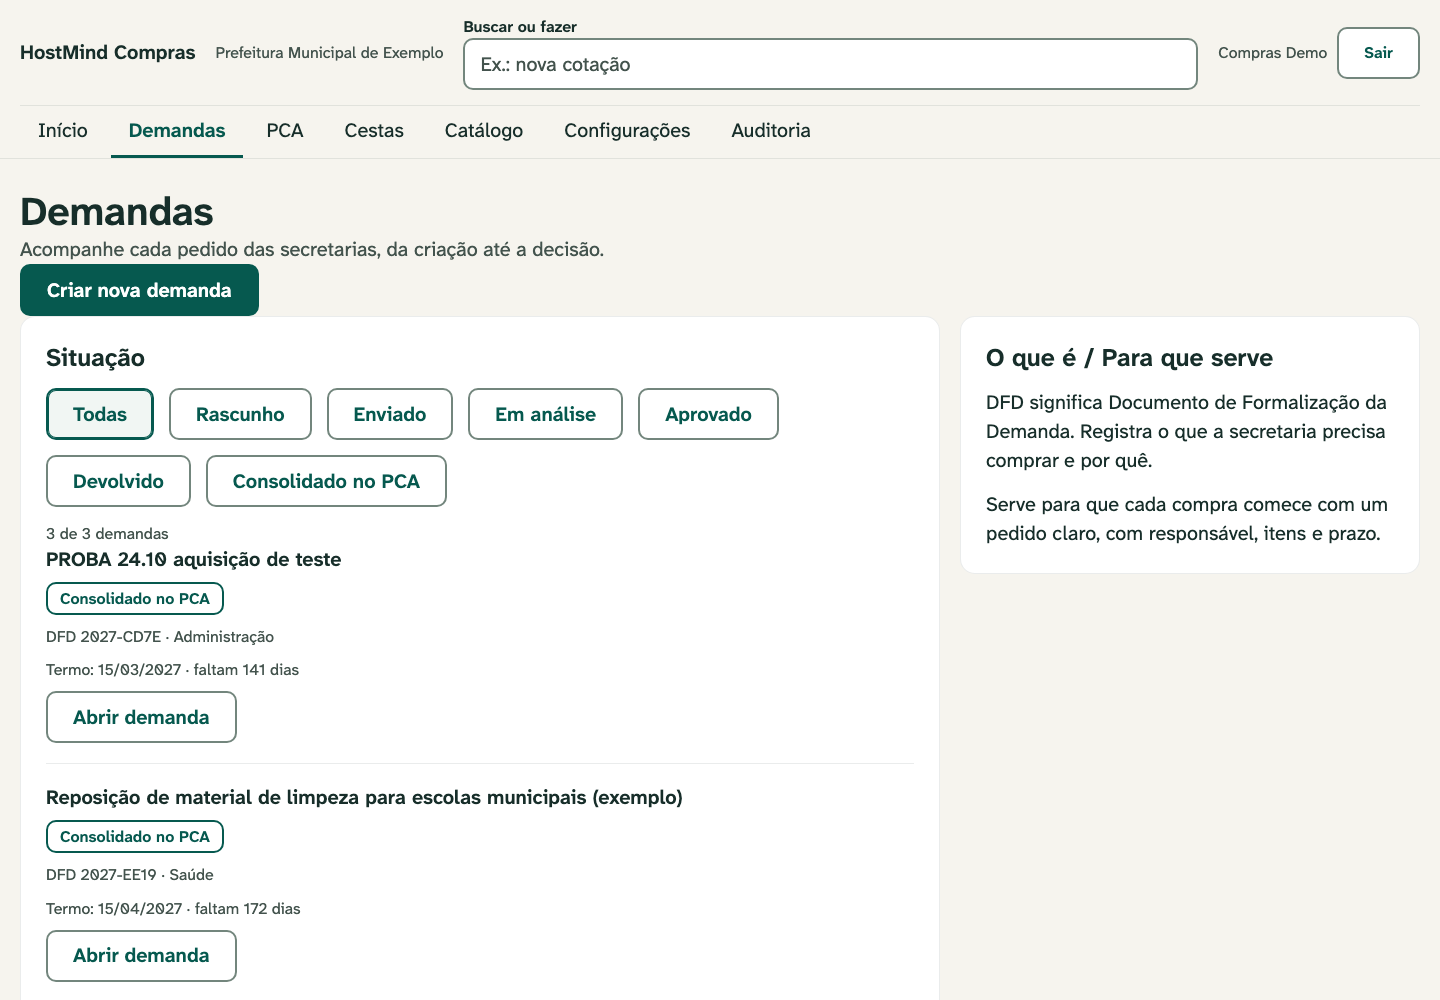Filter by Aprovado situation
This screenshot has width=1440, height=1000.
coord(708,414)
